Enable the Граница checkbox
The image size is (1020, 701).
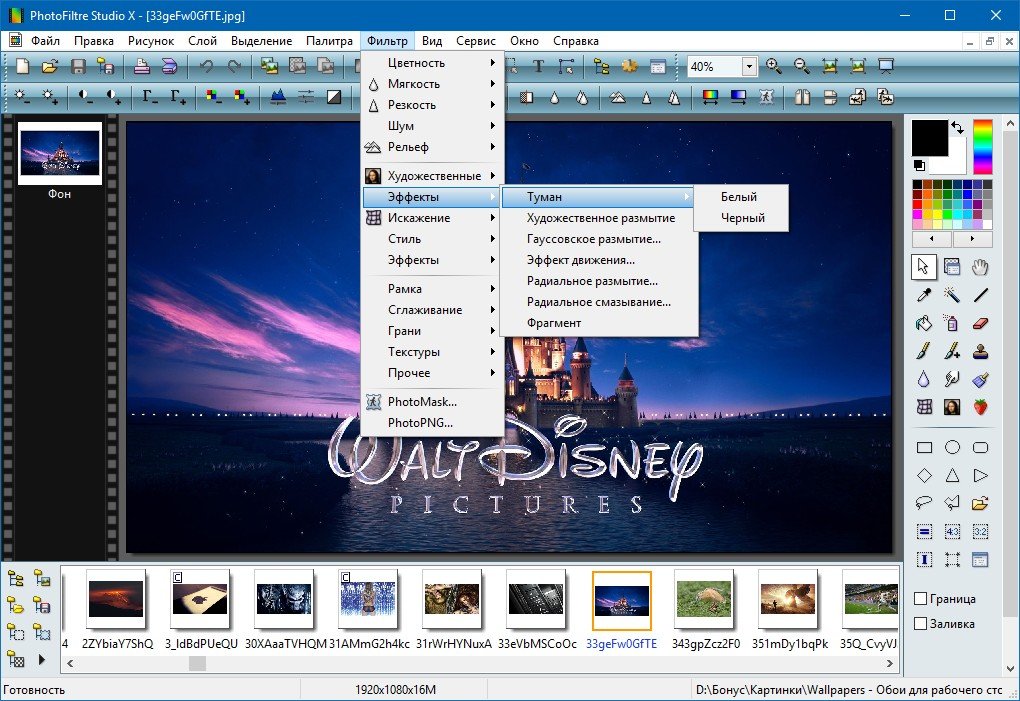[x=921, y=599]
